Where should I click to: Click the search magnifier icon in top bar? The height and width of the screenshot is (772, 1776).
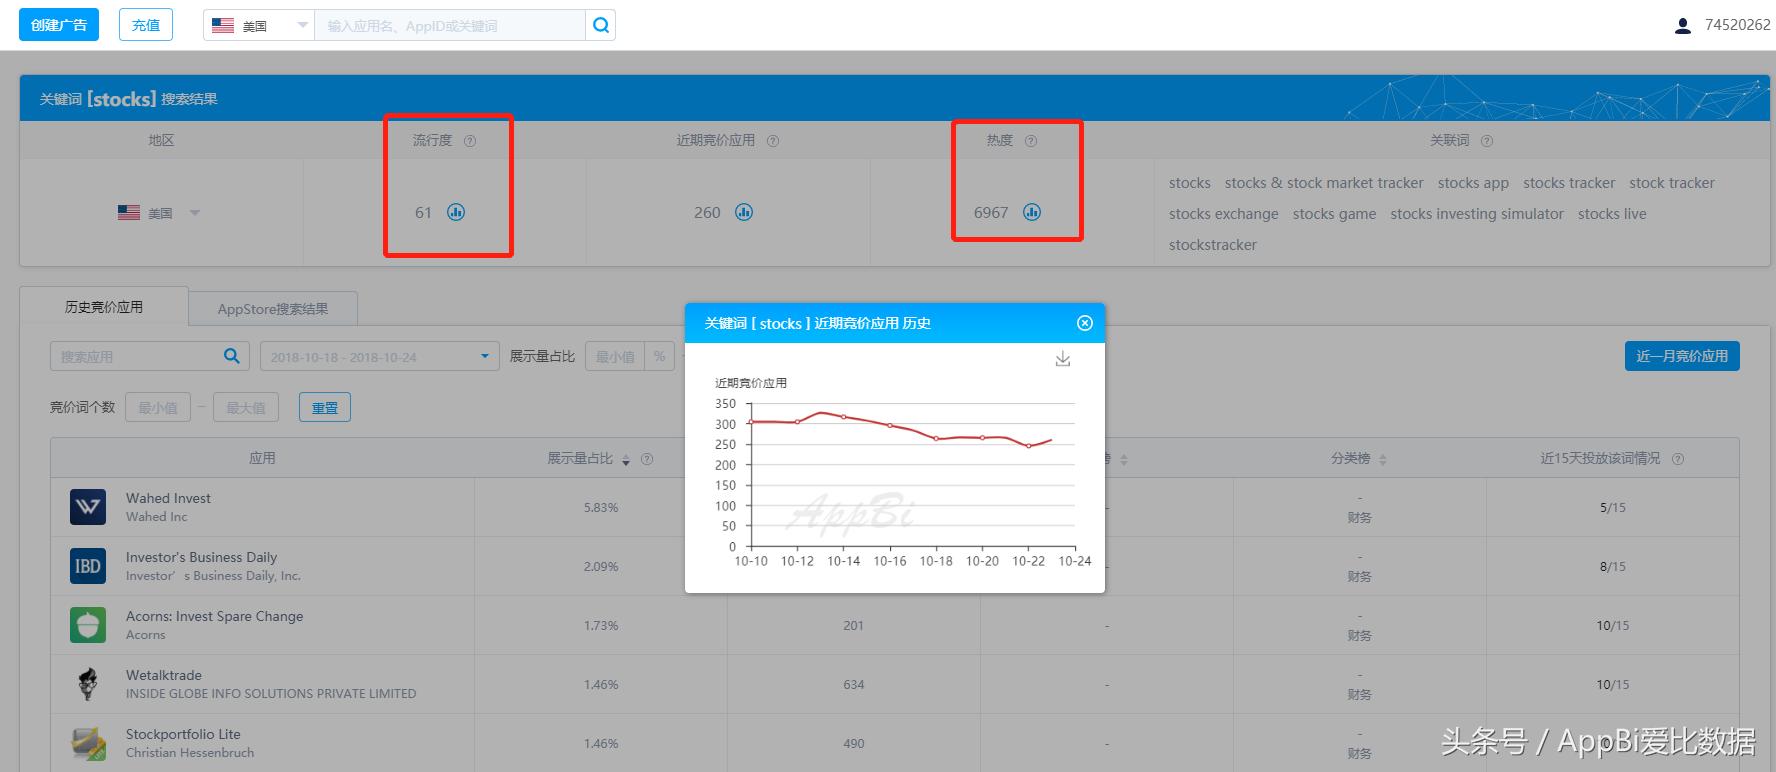(x=600, y=26)
